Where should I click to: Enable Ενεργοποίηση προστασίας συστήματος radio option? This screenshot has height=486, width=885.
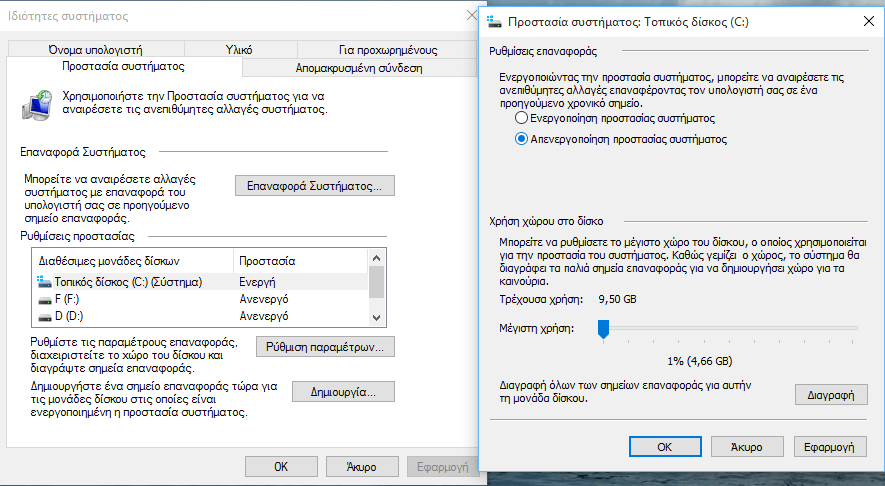pos(521,118)
